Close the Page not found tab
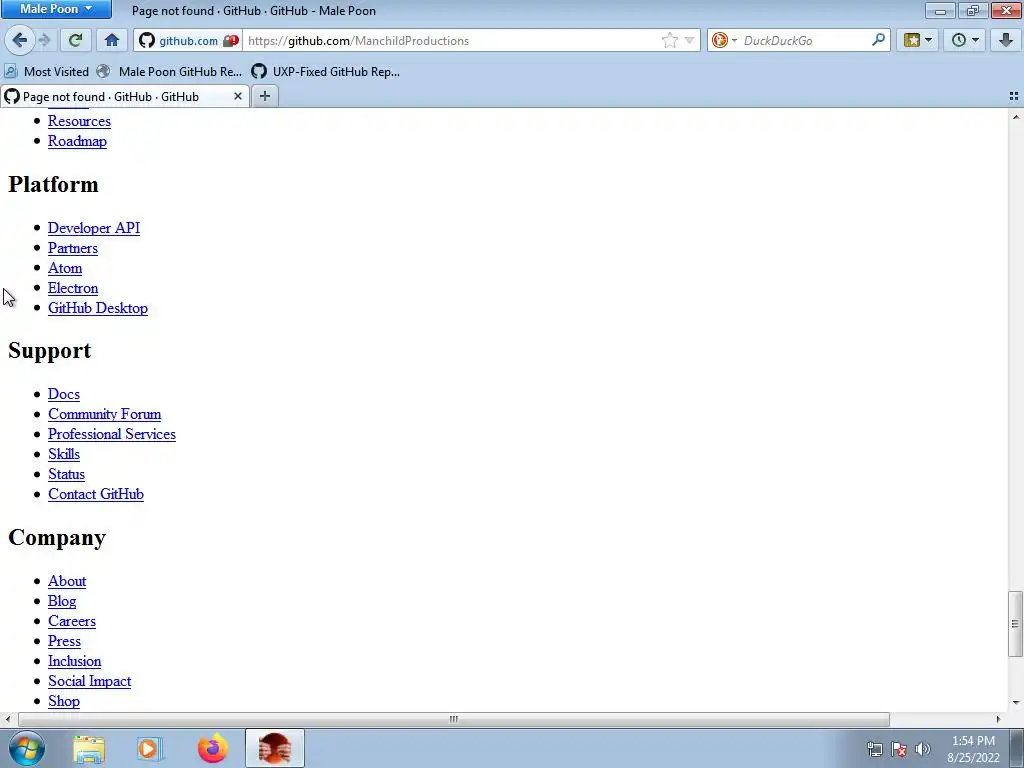This screenshot has height=768, width=1024. click(238, 96)
